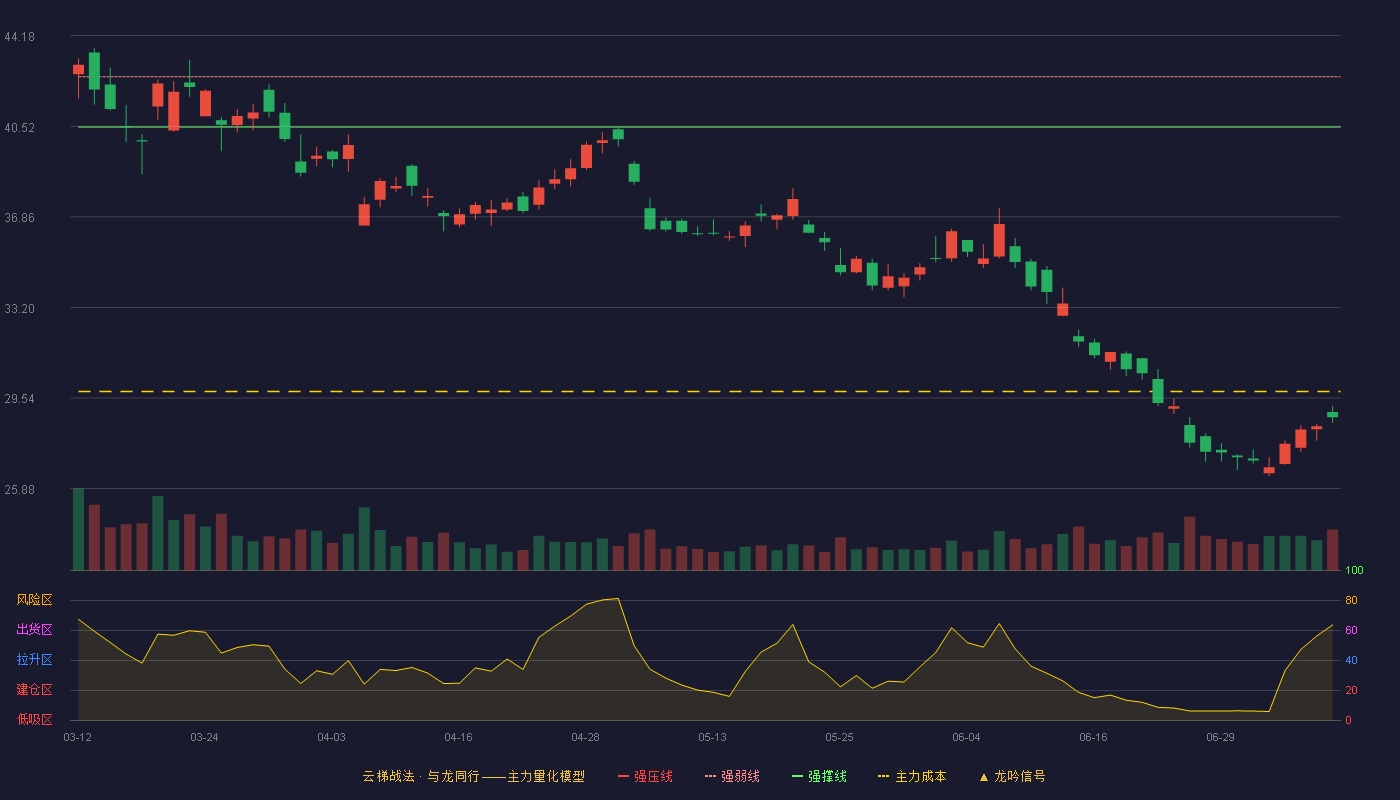The width and height of the screenshot is (1400, 800).
Task: Click the green 强撑线 legend line marker
Action: (x=797, y=776)
